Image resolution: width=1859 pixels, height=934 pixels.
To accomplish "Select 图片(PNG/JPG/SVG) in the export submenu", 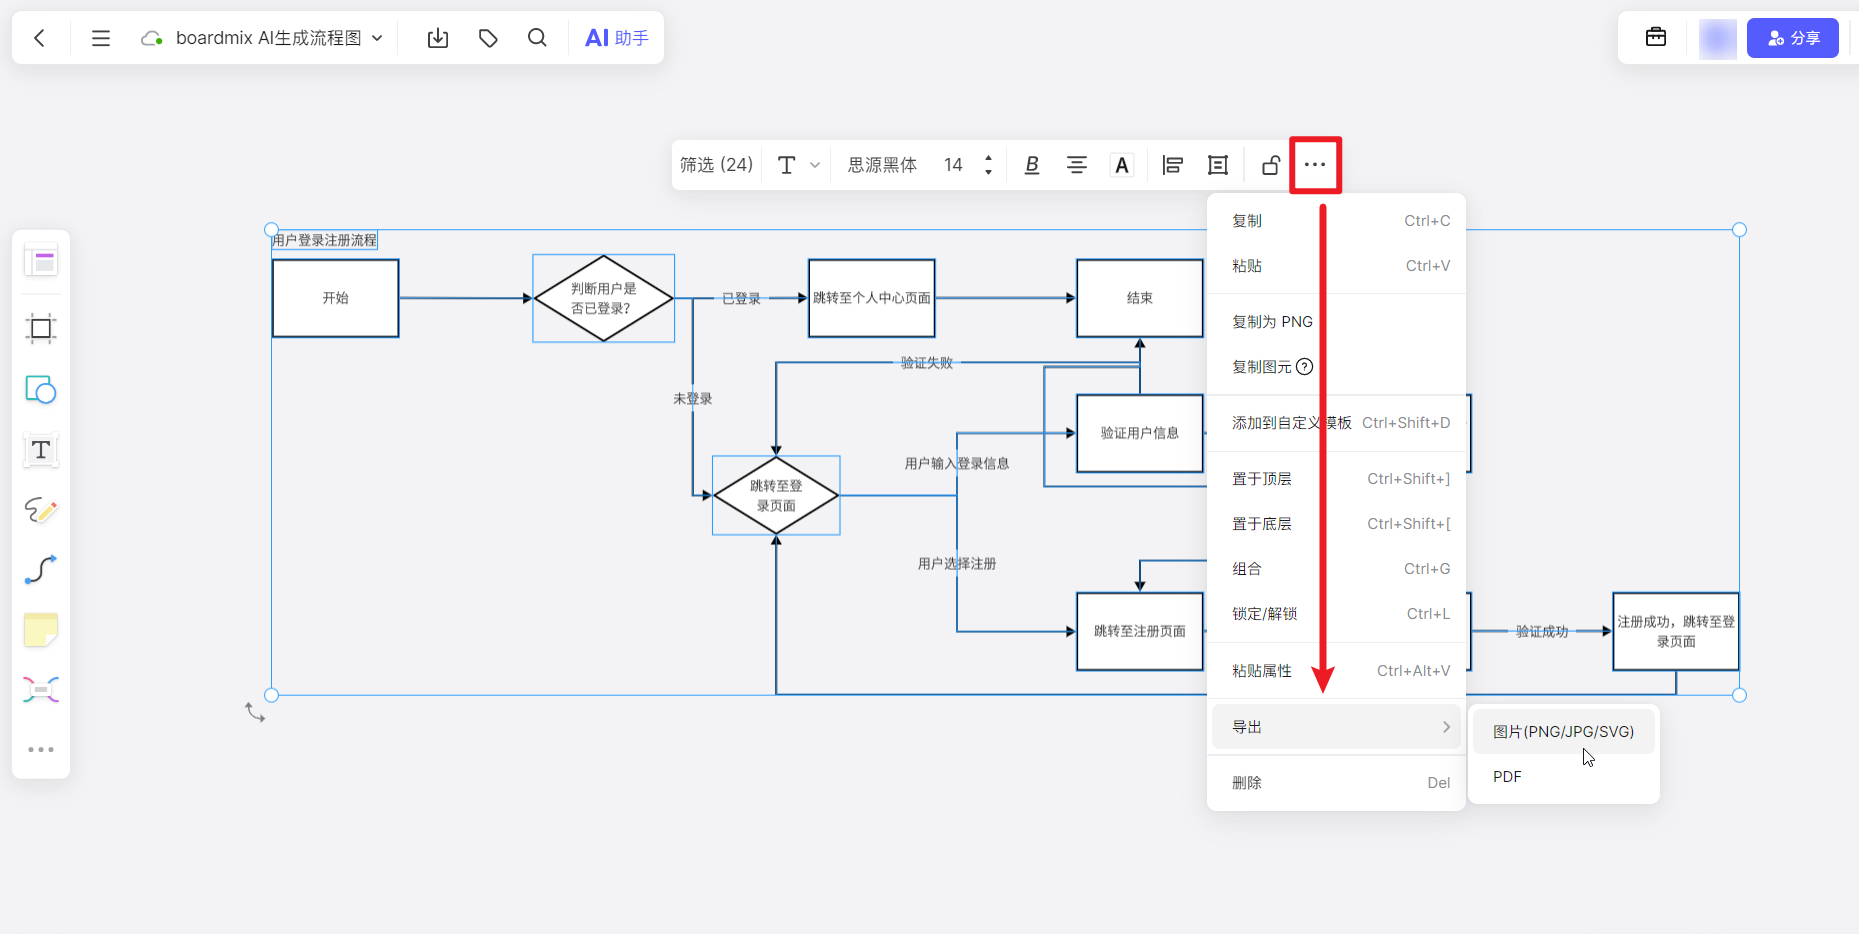I will pos(1563,731).
